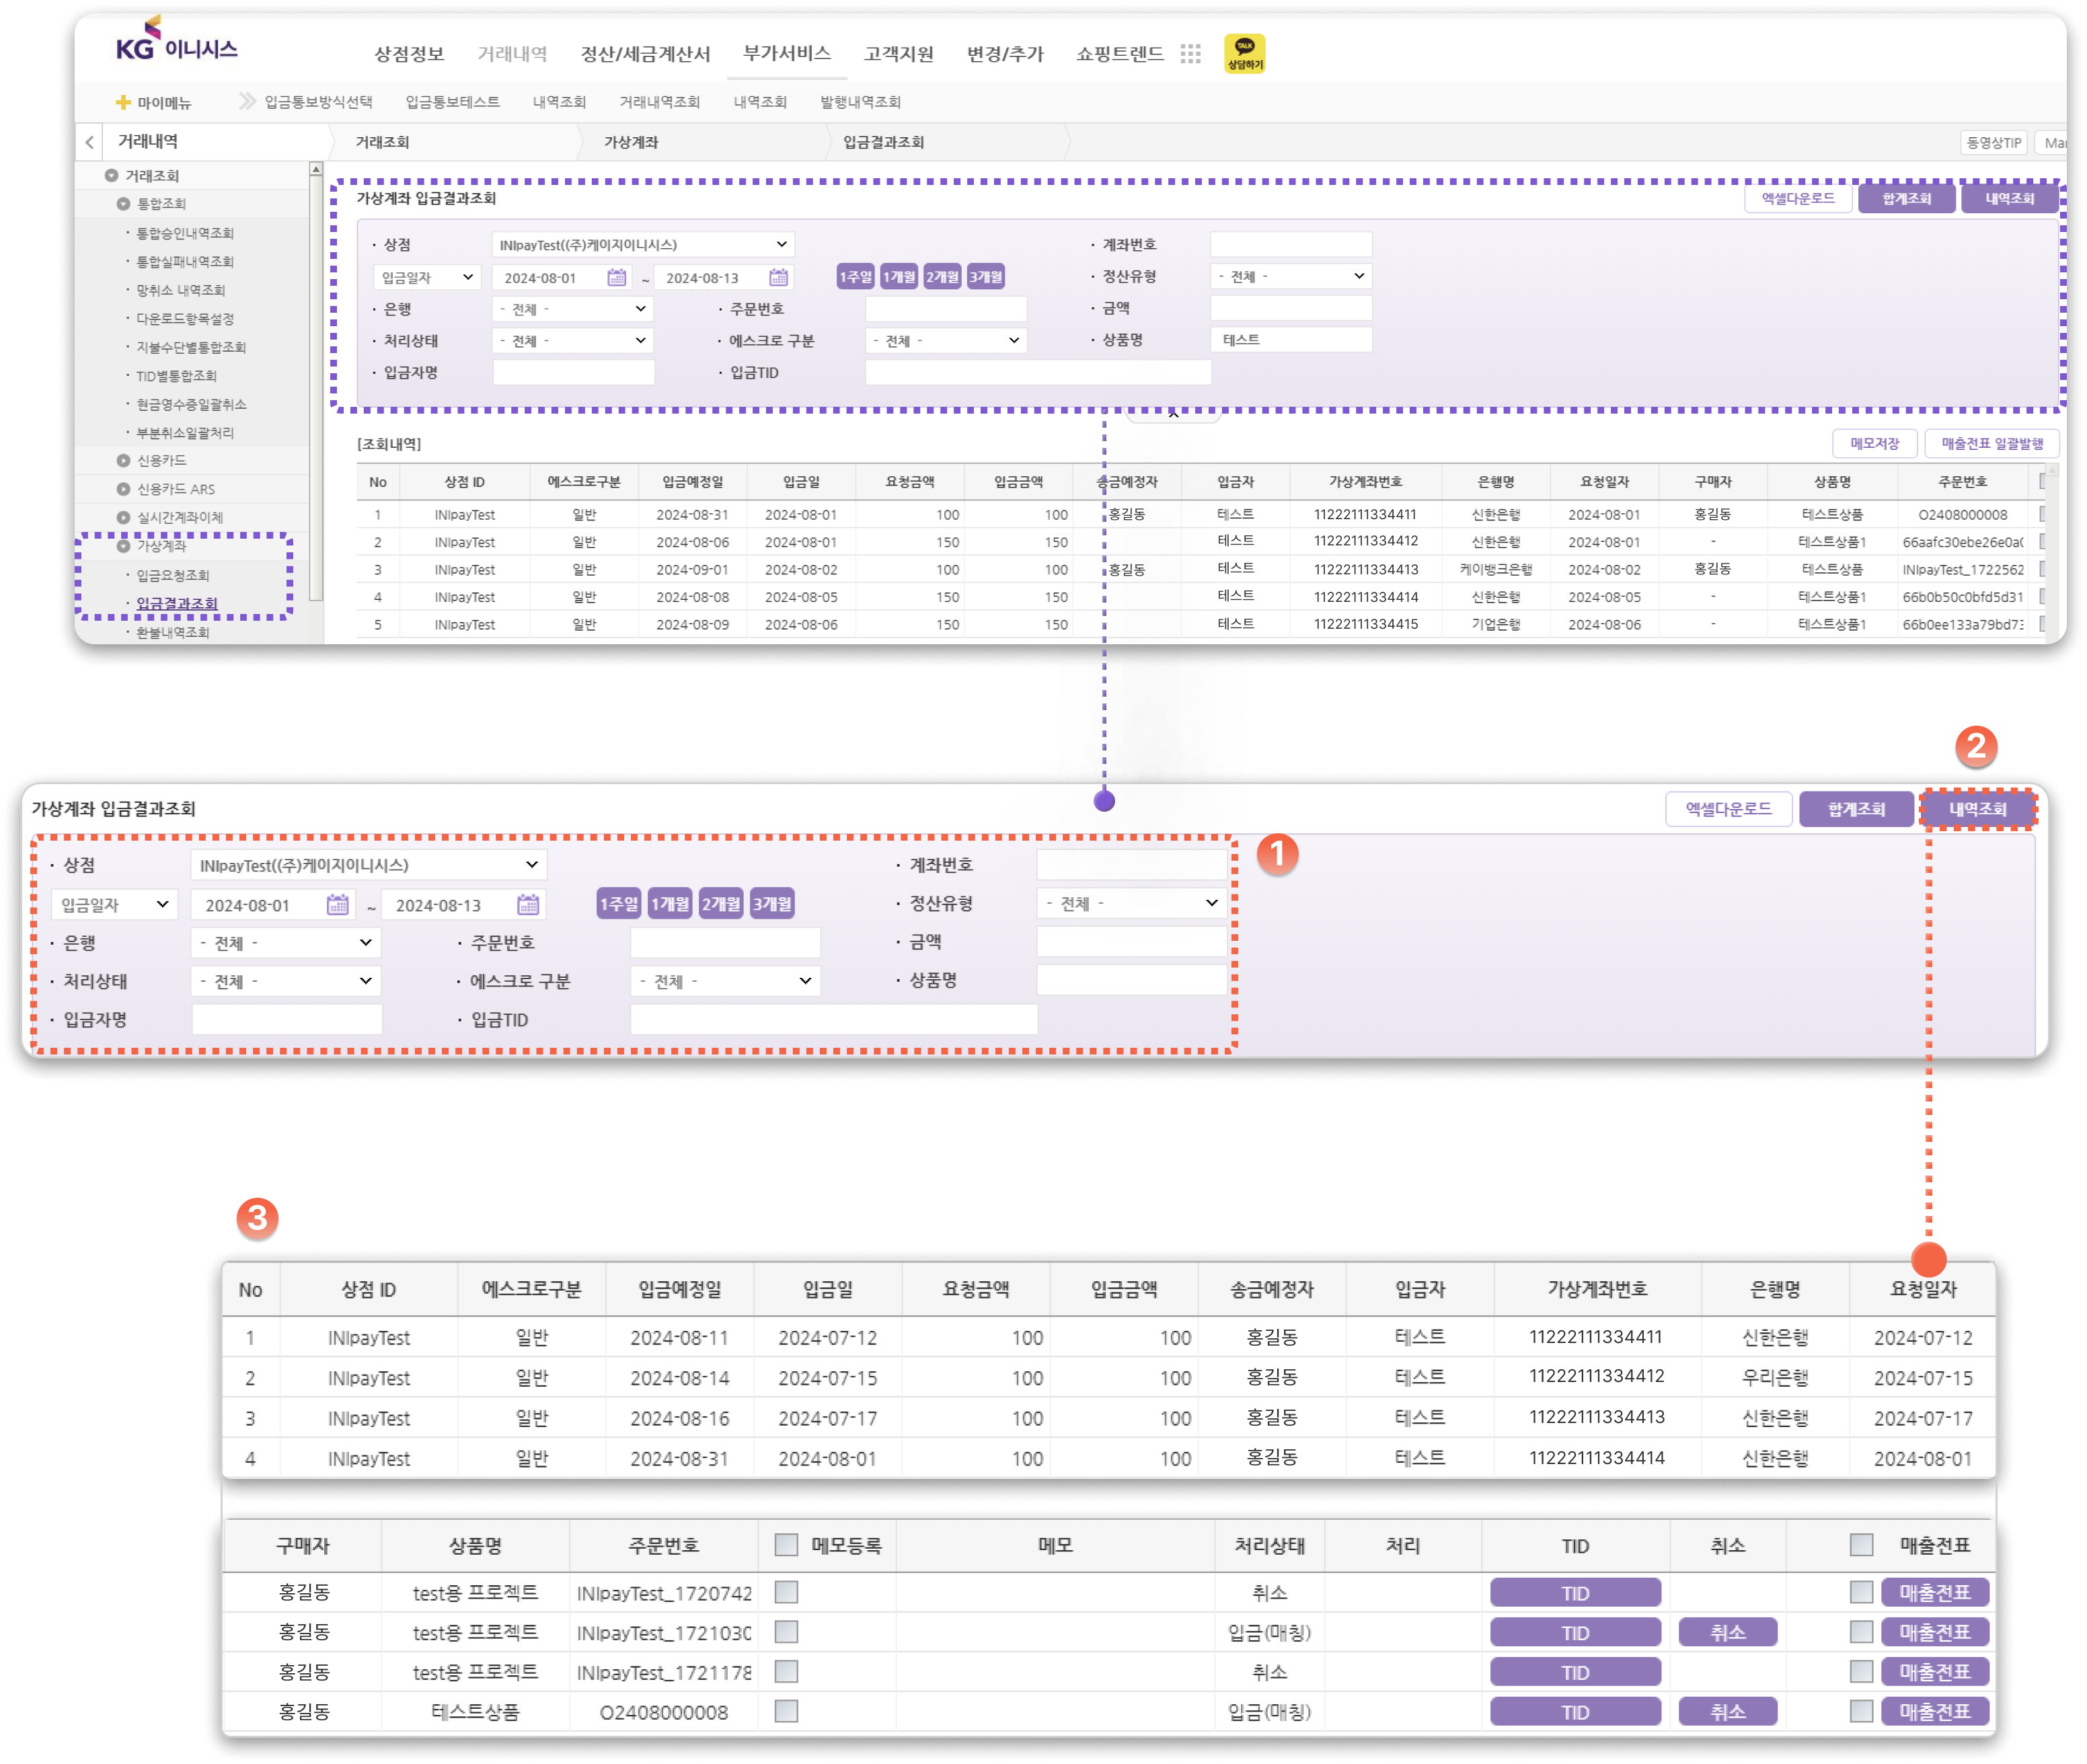Open the 상점 dropdown in enlarged panel

point(368,864)
